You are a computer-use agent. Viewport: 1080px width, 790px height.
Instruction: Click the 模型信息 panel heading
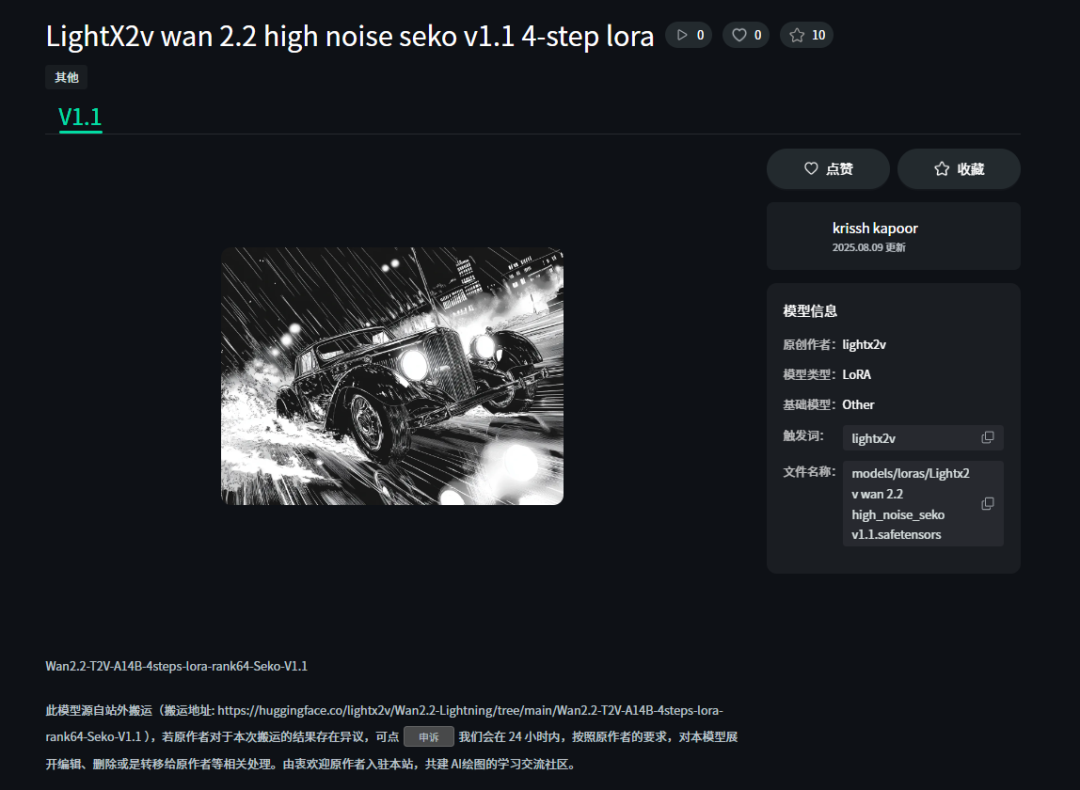click(810, 311)
